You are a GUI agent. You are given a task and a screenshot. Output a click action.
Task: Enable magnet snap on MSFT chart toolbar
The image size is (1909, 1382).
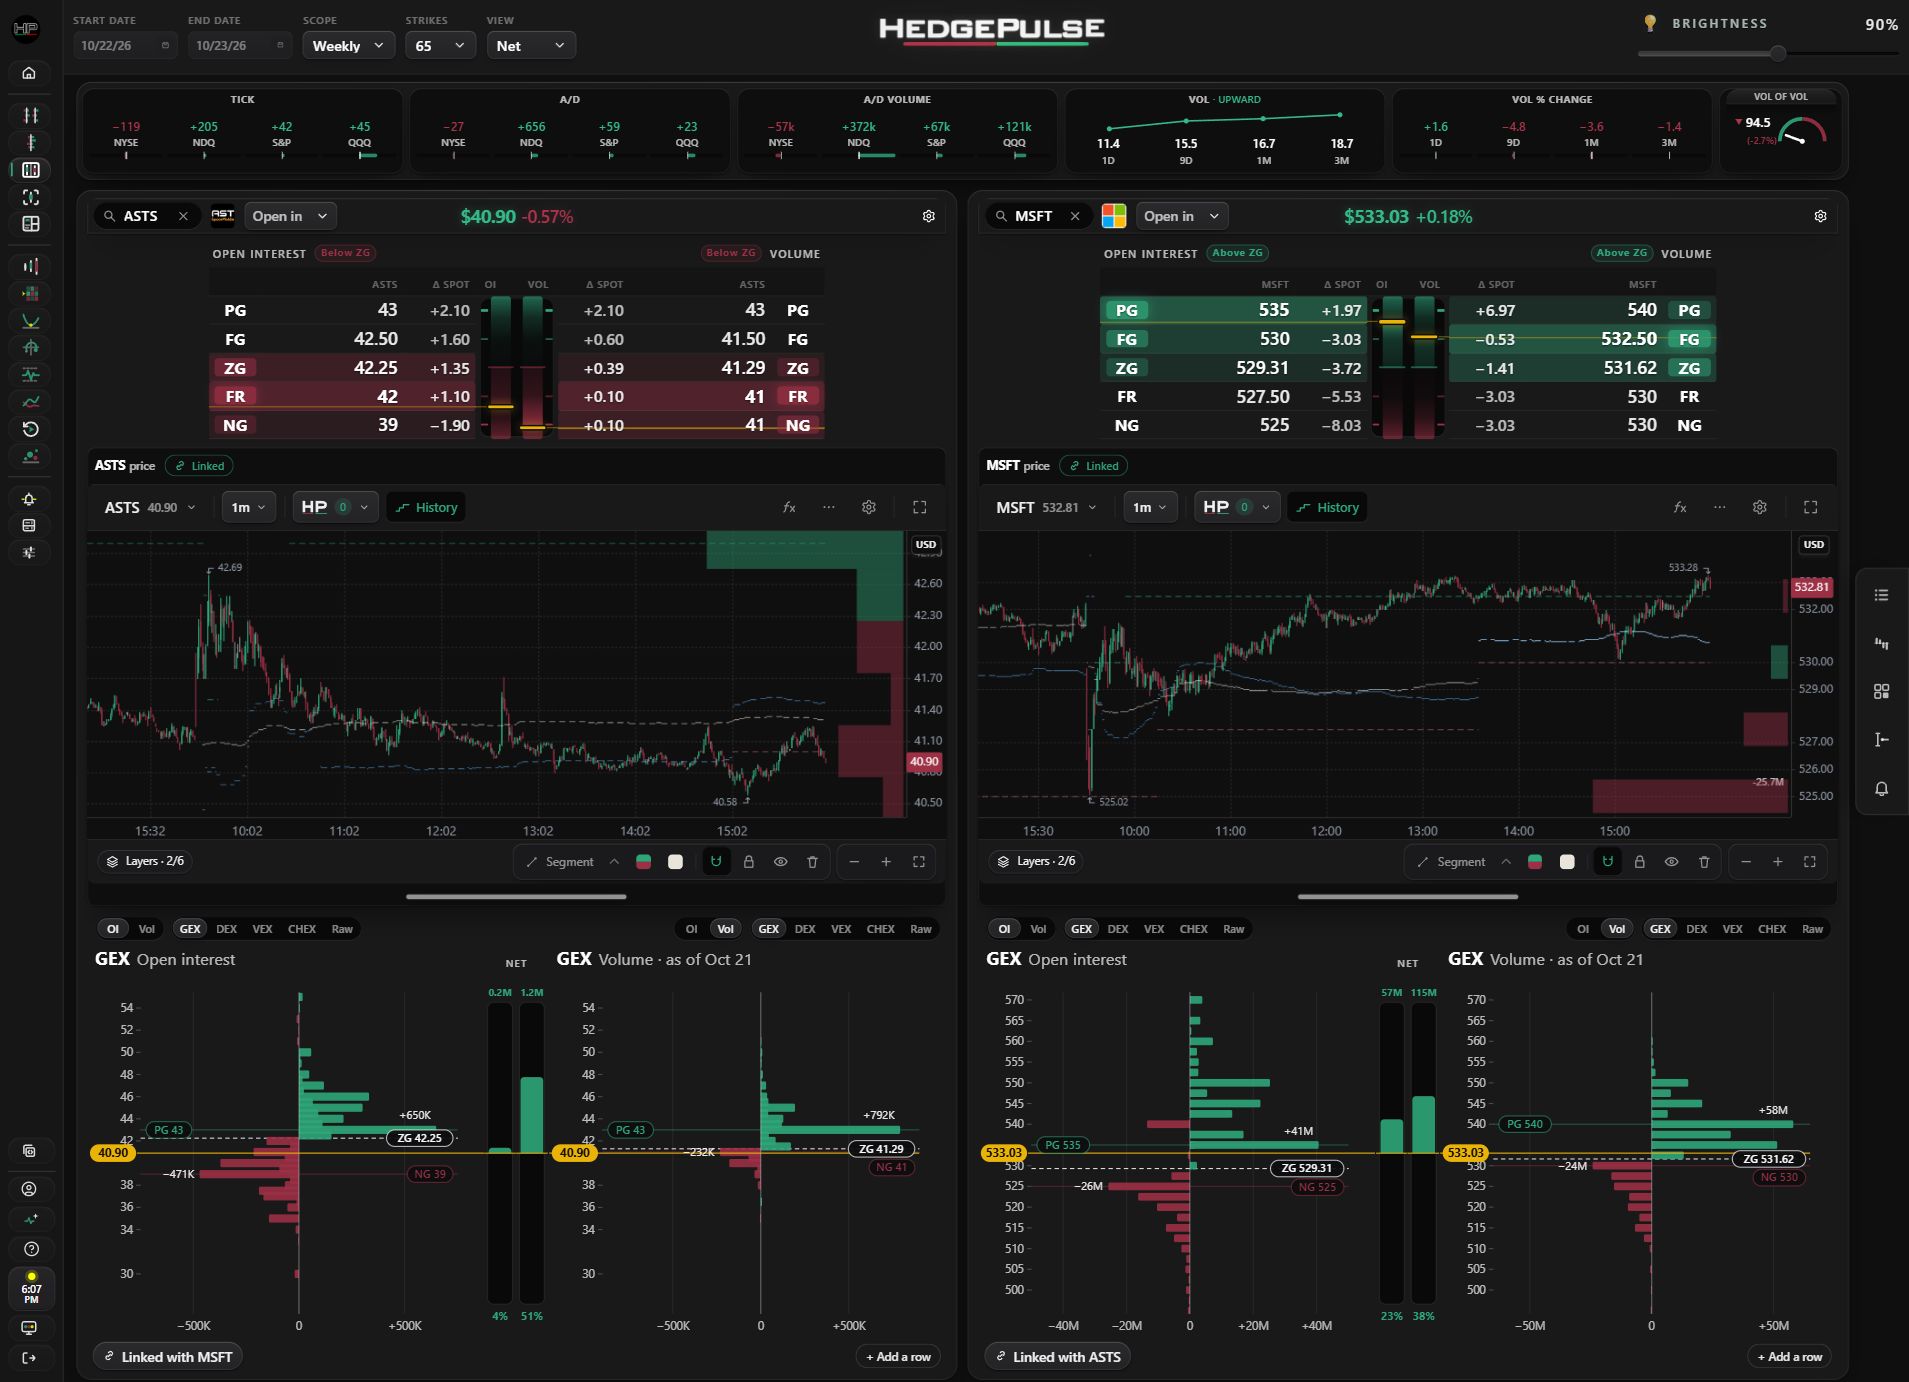(x=1607, y=862)
